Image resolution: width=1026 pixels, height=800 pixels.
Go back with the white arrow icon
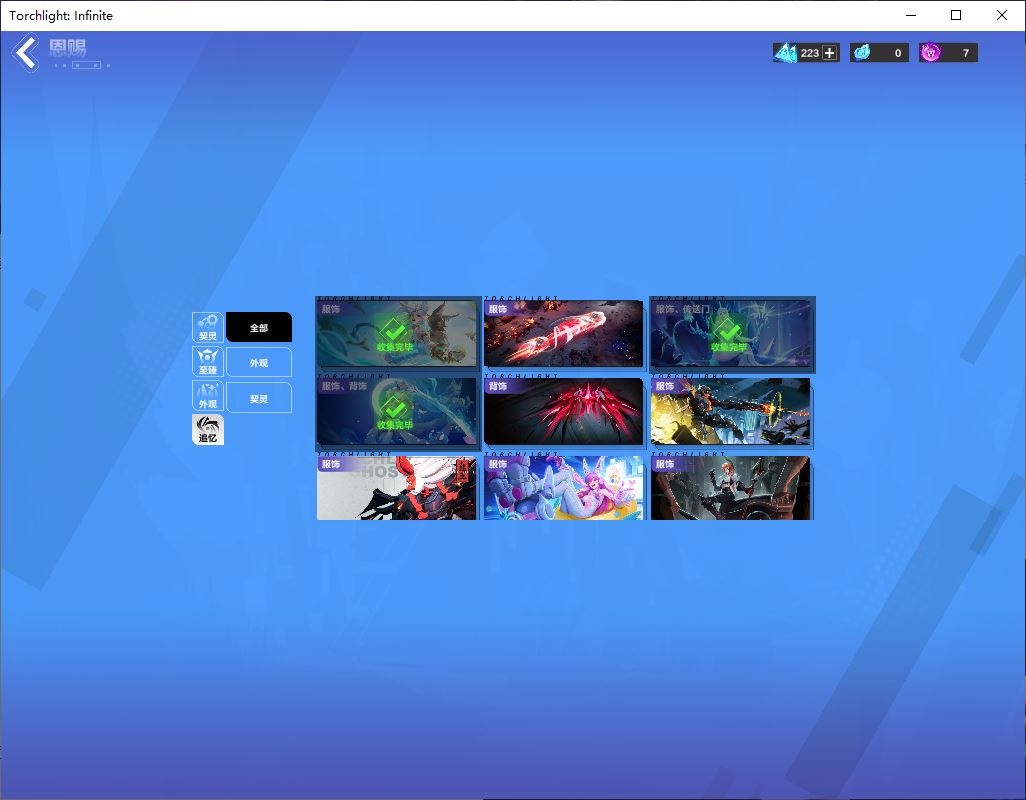(26, 52)
